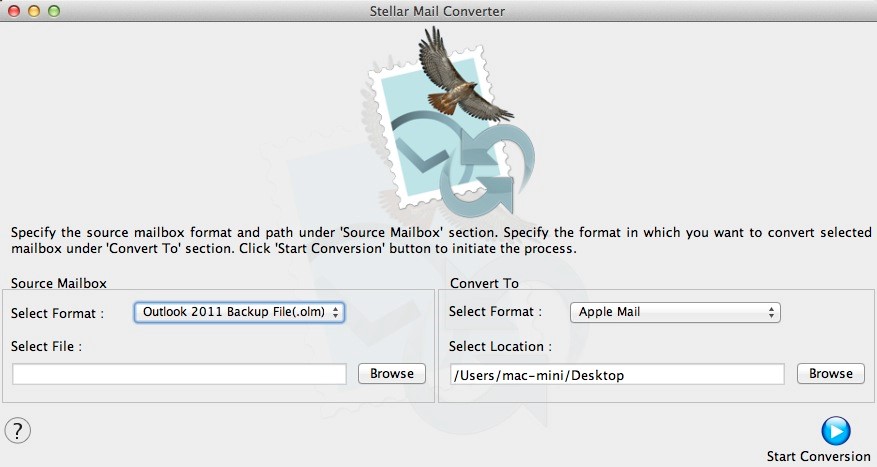Browse for the source mailbox file
The image size is (877, 467).
pyautogui.click(x=391, y=374)
